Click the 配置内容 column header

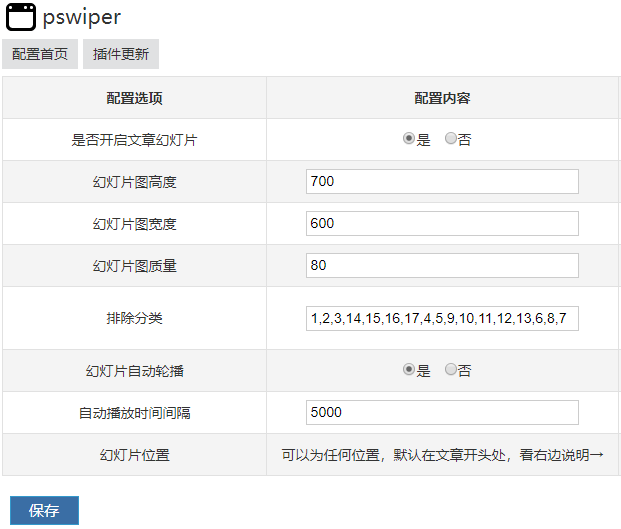442,98
